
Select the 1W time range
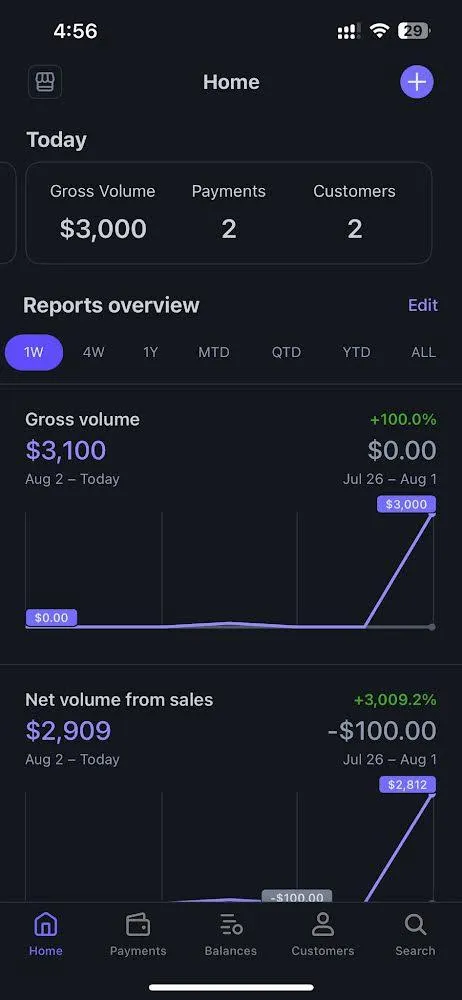click(x=34, y=352)
